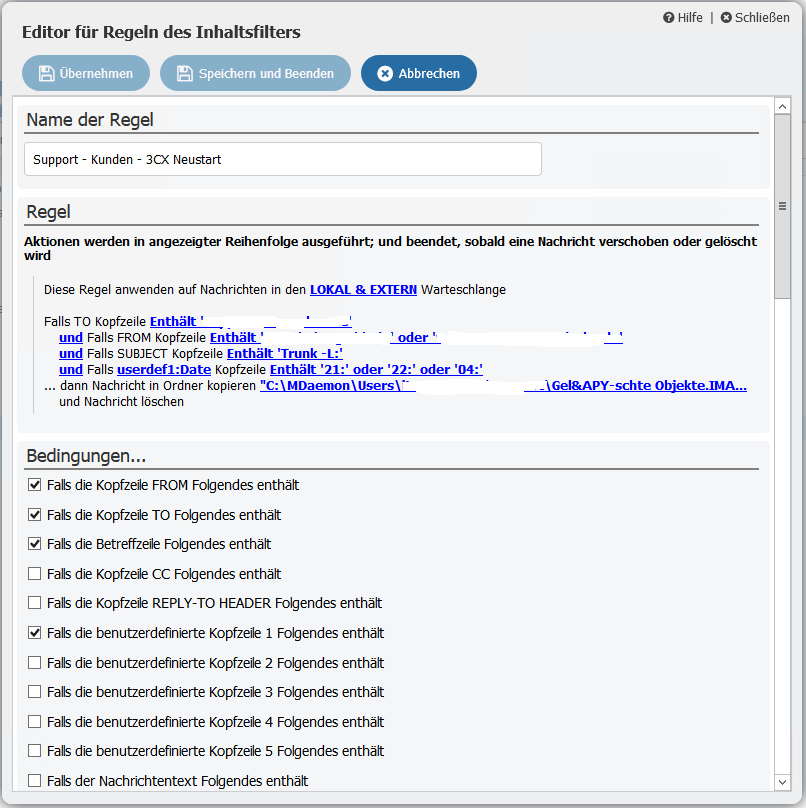Open the C:\MDaemon\Users folder path link

click(x=502, y=385)
